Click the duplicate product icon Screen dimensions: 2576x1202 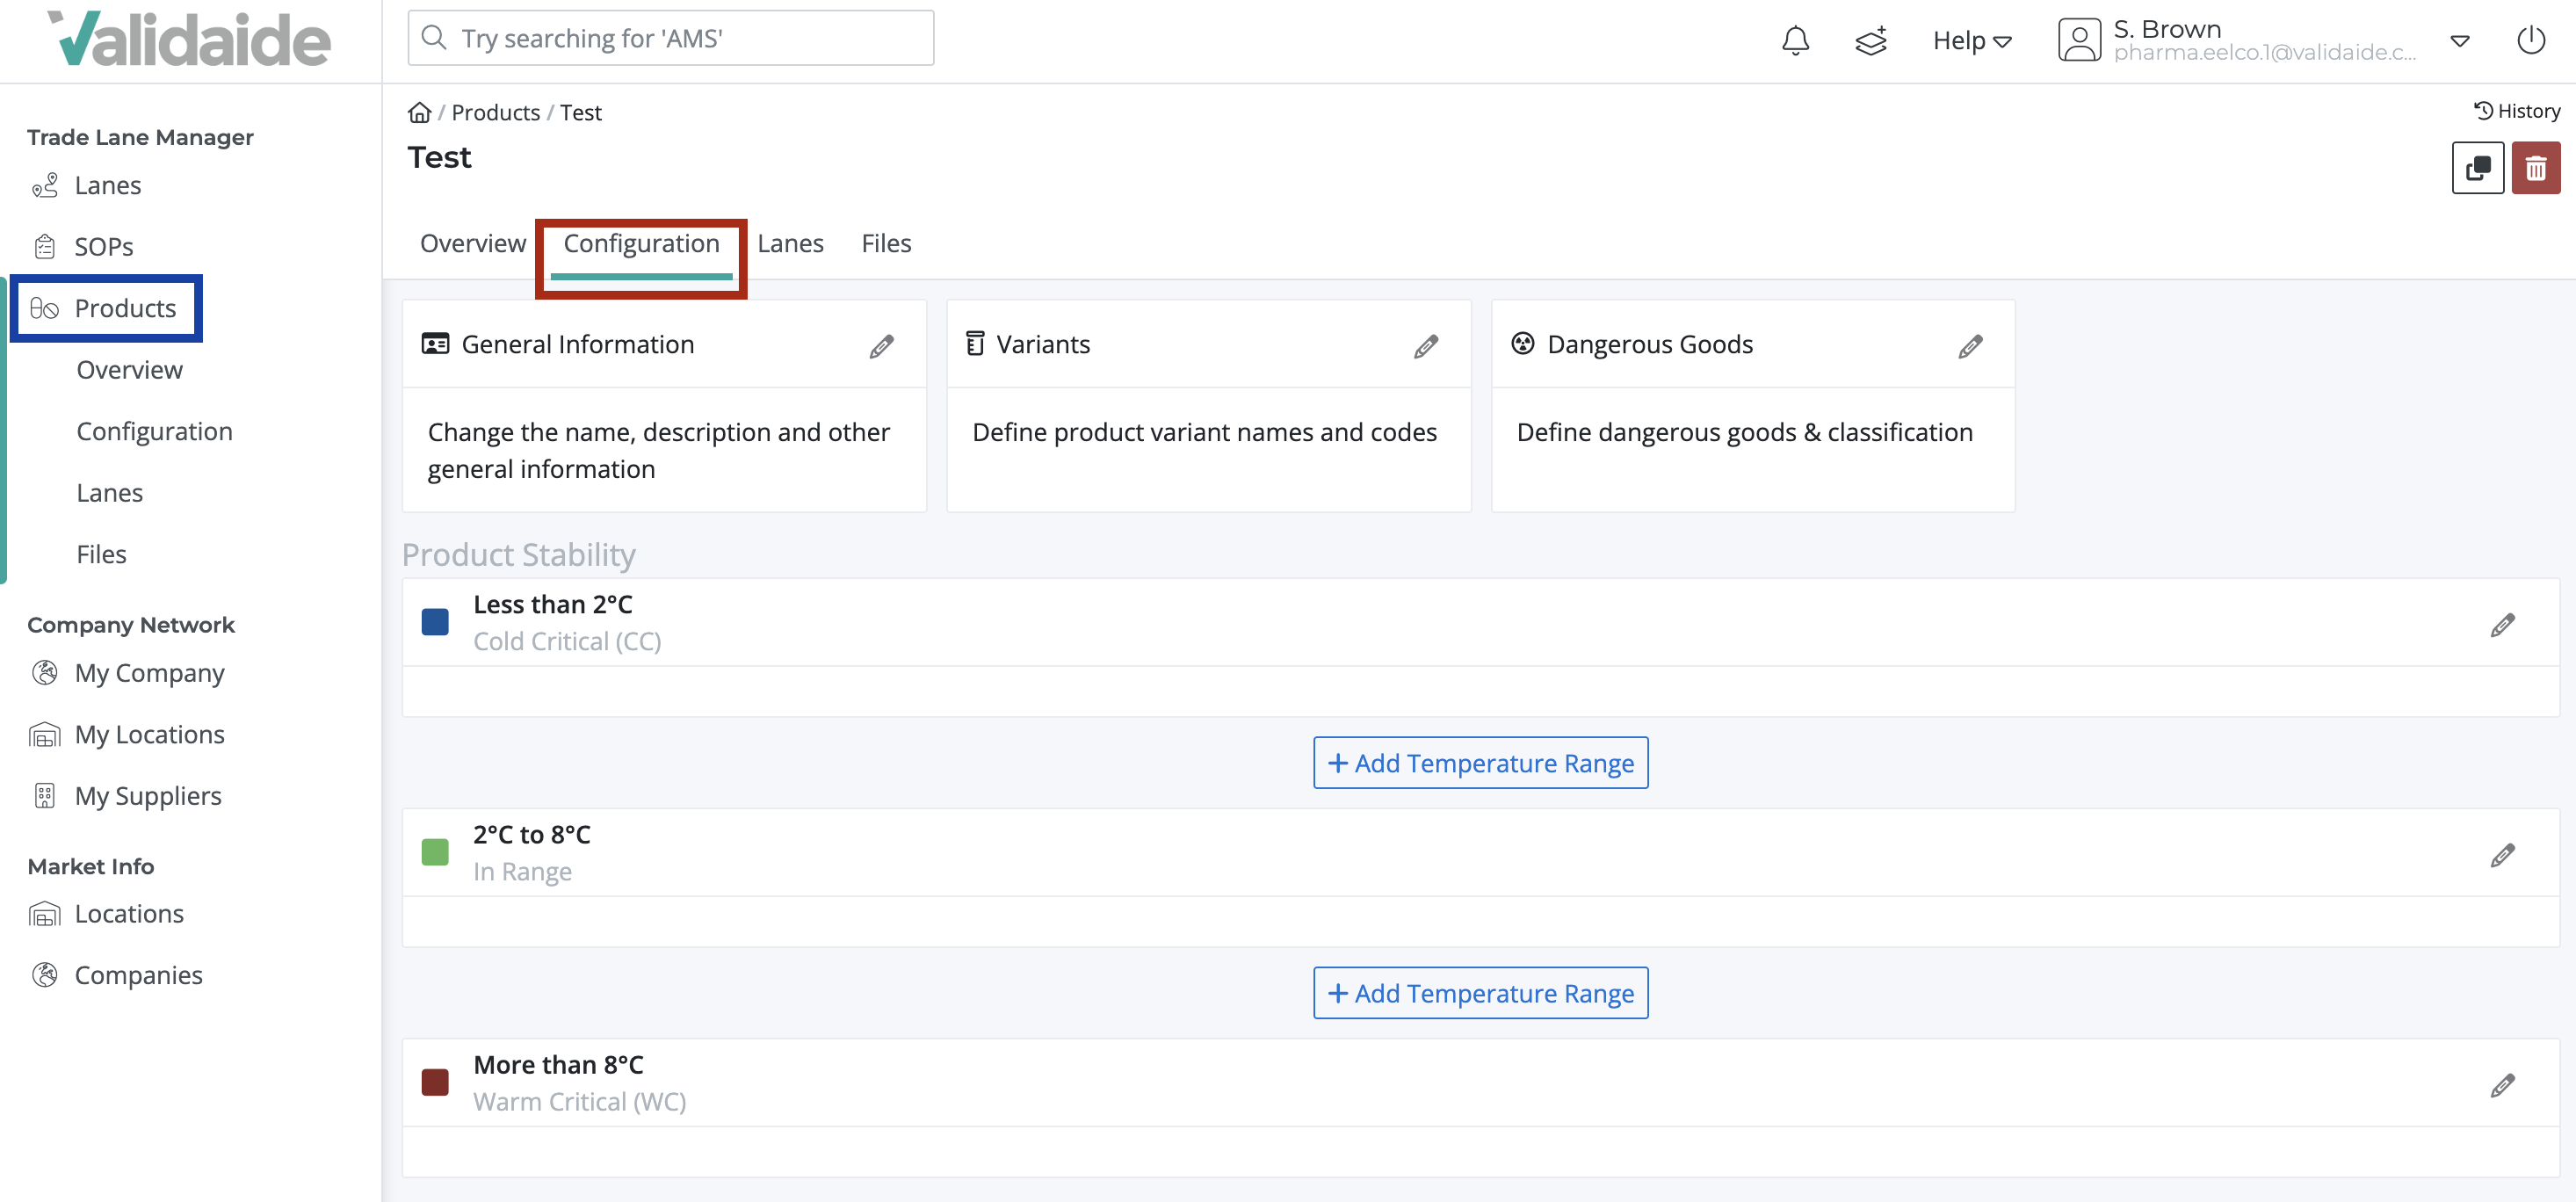tap(2478, 167)
